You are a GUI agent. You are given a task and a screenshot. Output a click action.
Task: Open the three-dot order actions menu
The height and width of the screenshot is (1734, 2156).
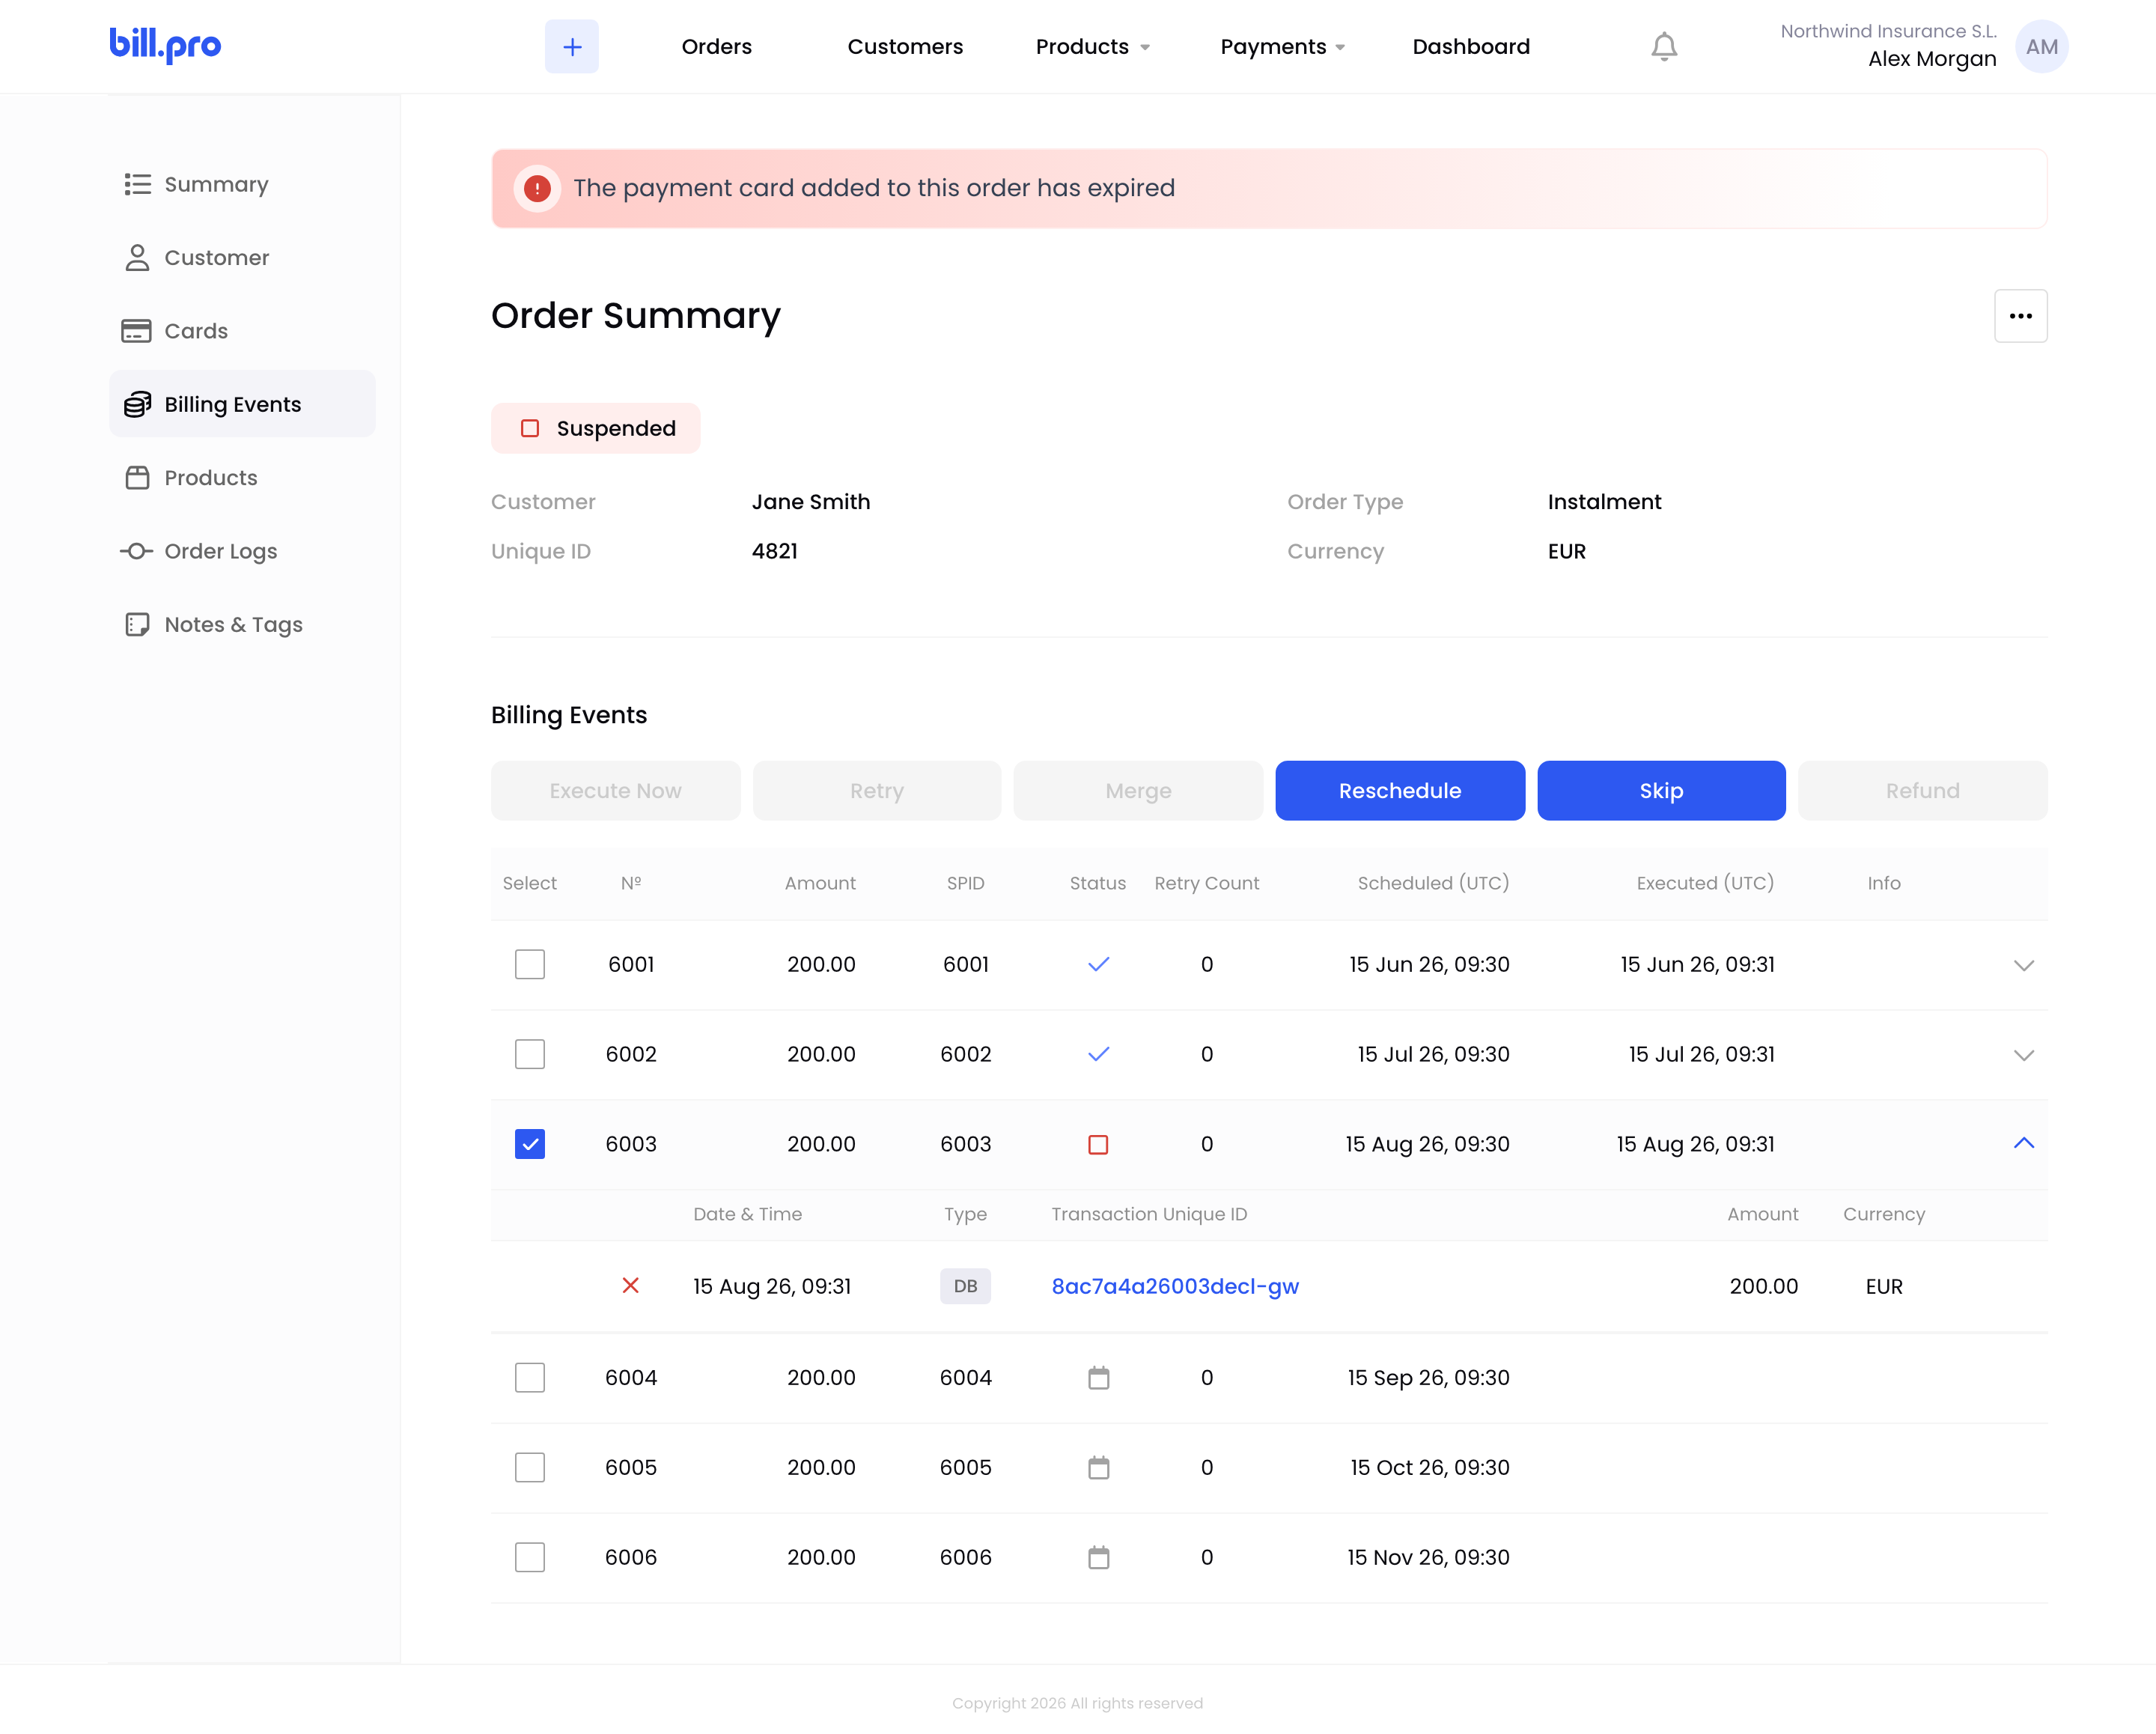2020,316
